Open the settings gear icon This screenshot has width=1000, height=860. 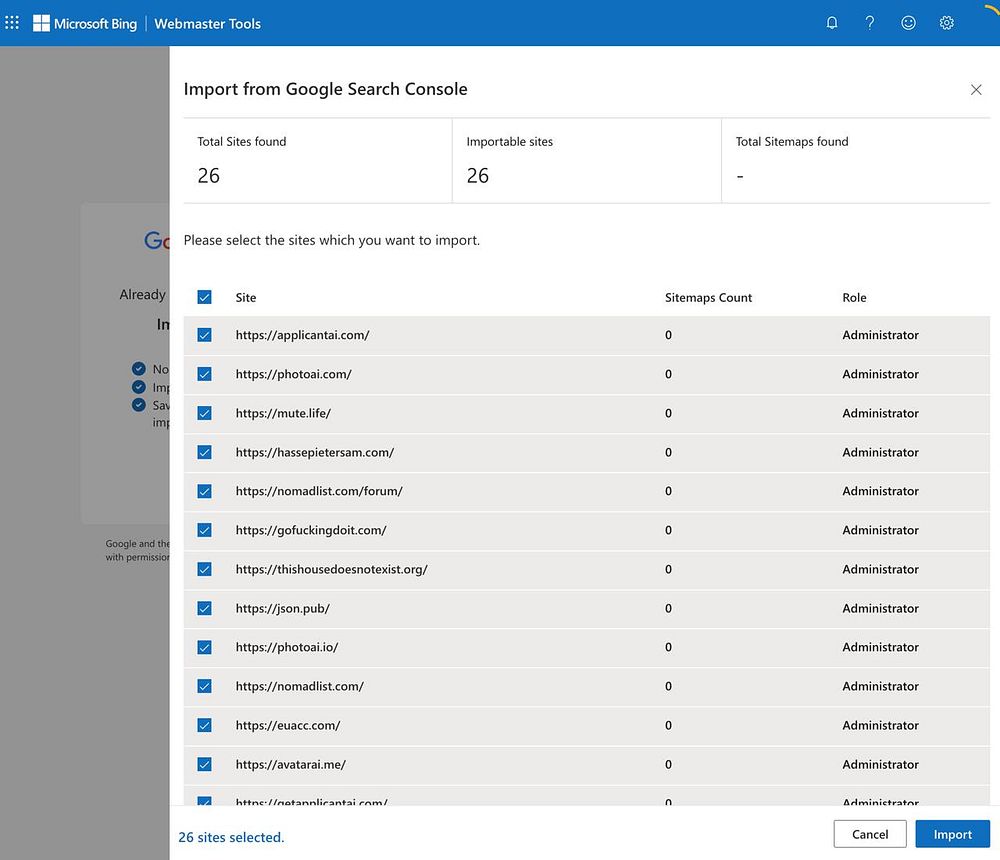click(946, 23)
